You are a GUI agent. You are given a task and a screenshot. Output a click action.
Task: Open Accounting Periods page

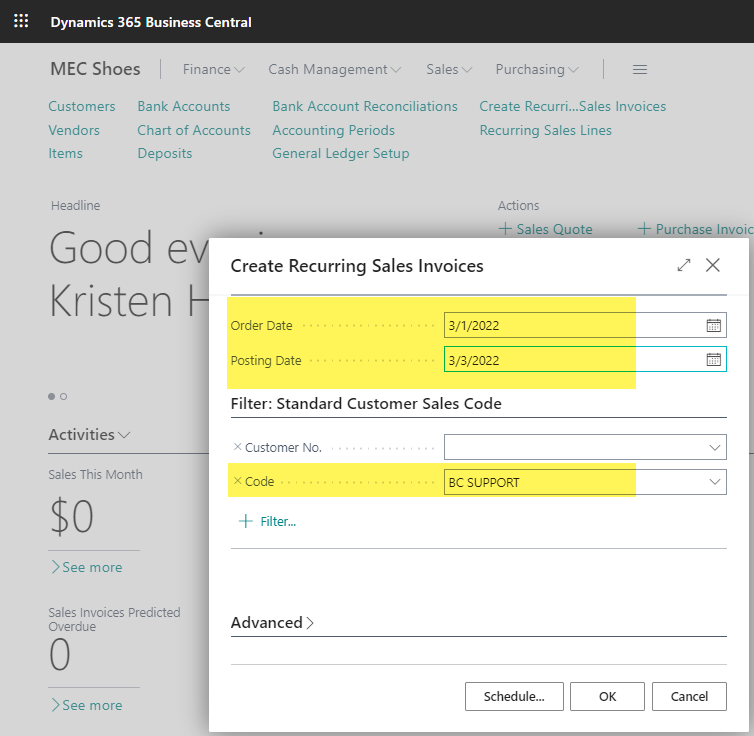pos(334,130)
